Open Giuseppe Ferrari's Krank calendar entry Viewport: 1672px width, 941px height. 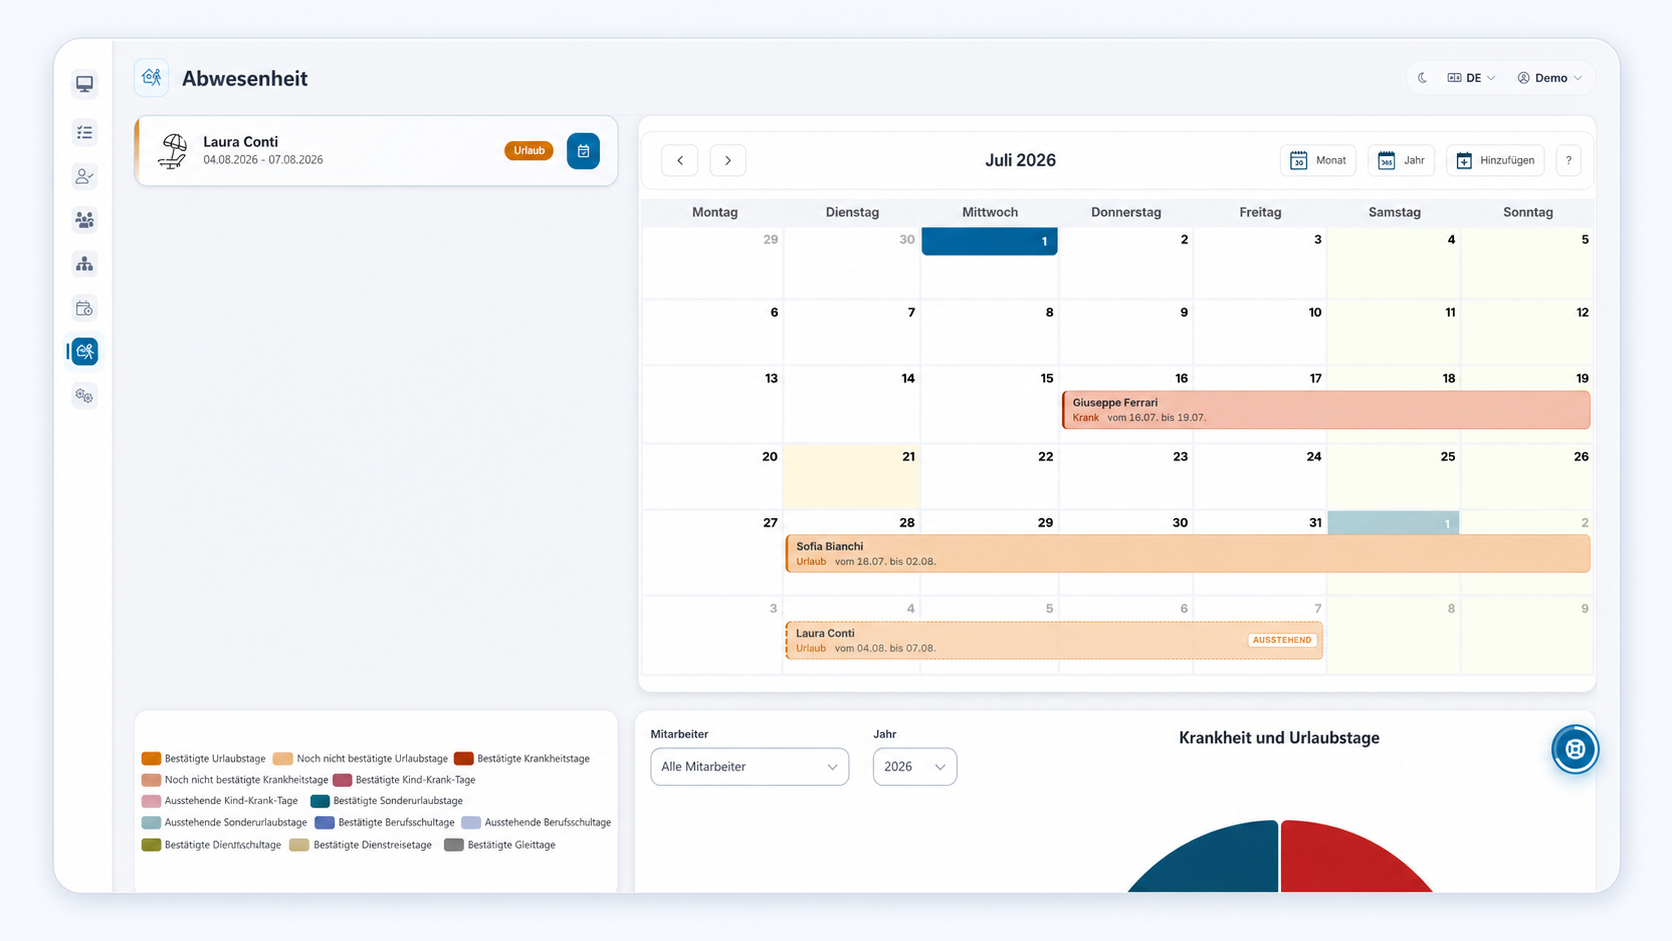click(1326, 410)
